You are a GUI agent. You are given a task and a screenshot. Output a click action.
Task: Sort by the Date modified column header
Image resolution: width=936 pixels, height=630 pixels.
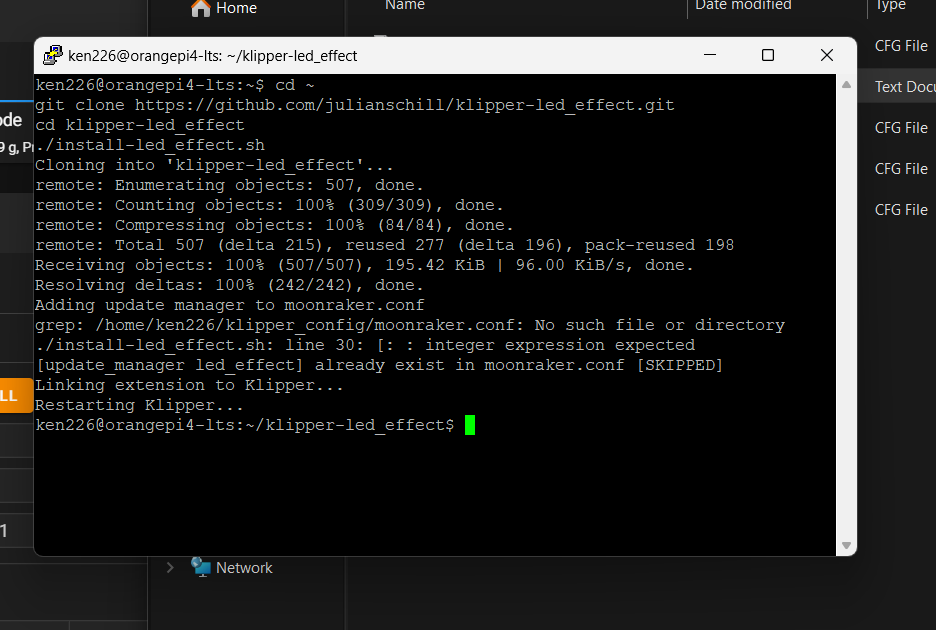tap(743, 5)
